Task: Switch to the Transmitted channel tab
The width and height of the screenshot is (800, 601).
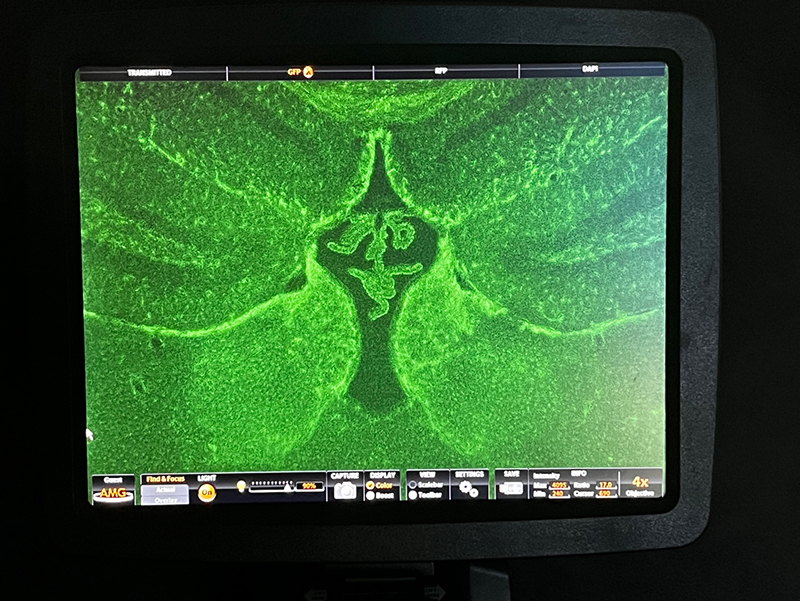Action: 150,73
